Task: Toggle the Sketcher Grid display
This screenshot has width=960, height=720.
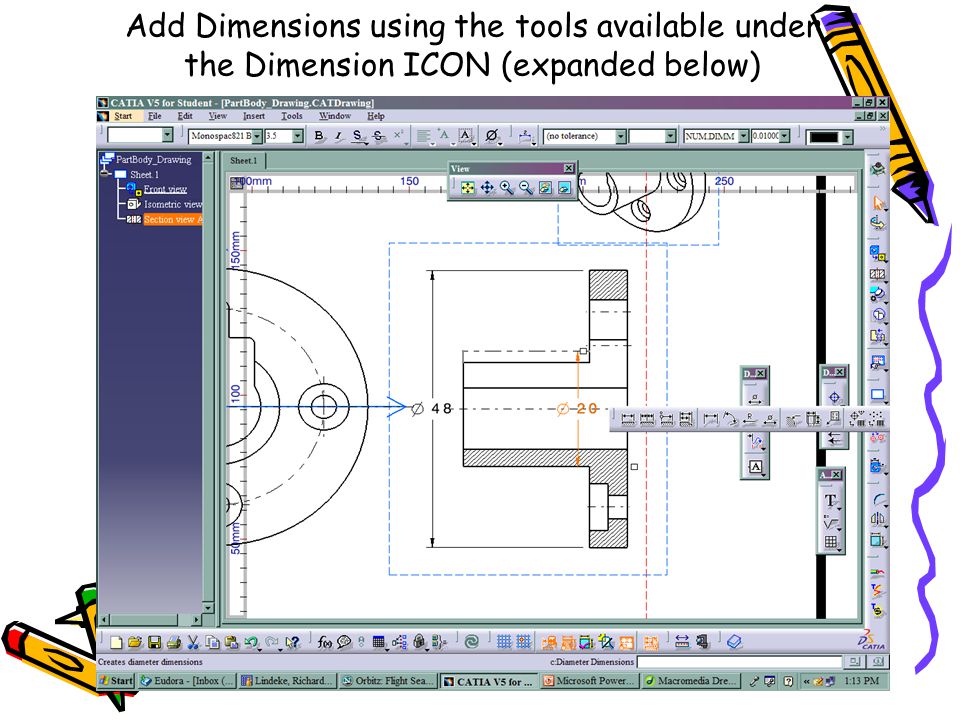Action: point(504,642)
